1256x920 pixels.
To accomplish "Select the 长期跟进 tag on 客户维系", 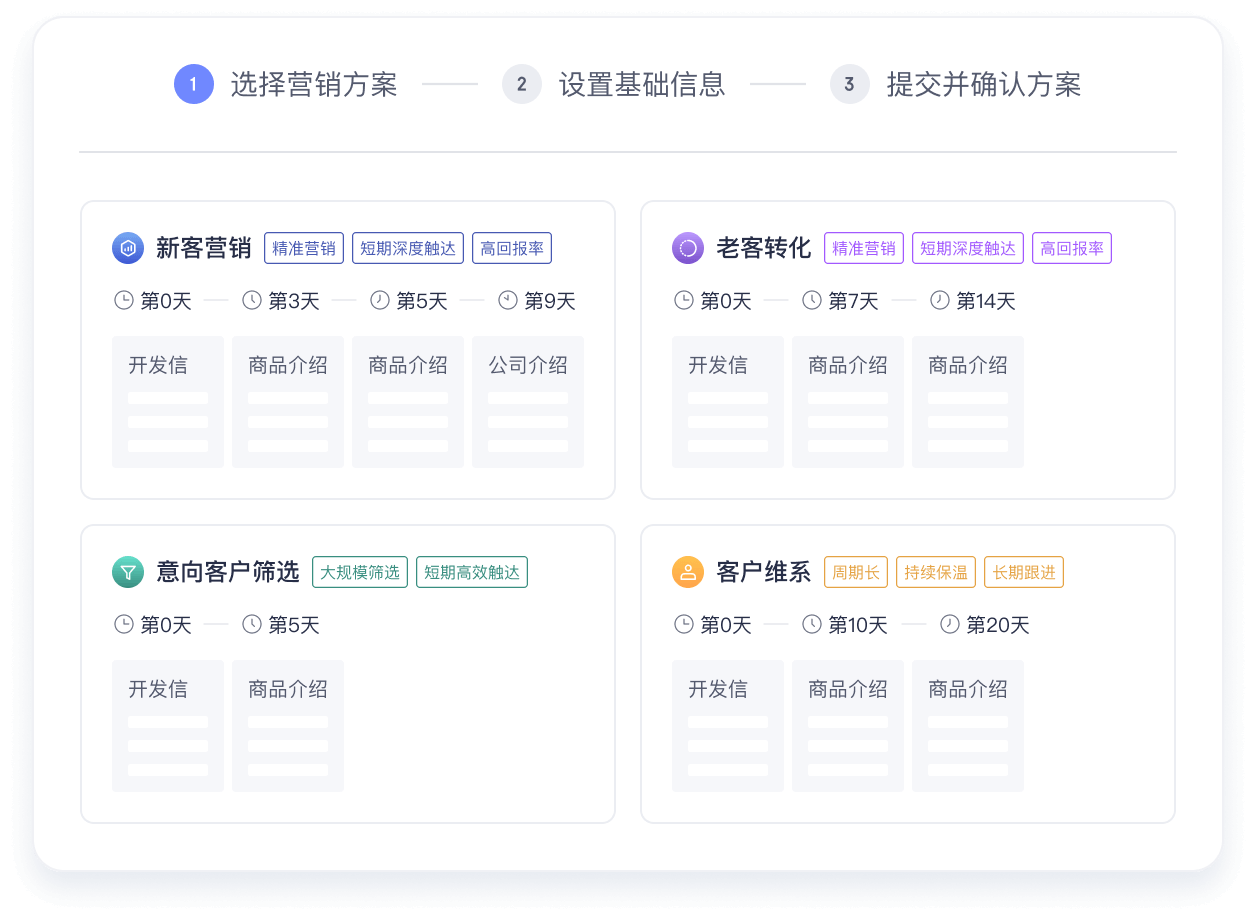I will click(x=1023, y=572).
